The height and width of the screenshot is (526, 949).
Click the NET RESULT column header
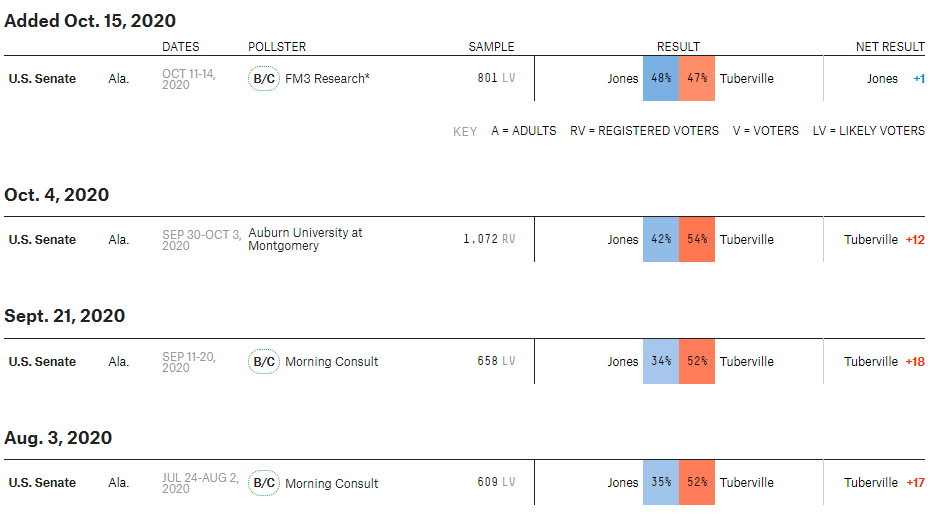coord(890,47)
